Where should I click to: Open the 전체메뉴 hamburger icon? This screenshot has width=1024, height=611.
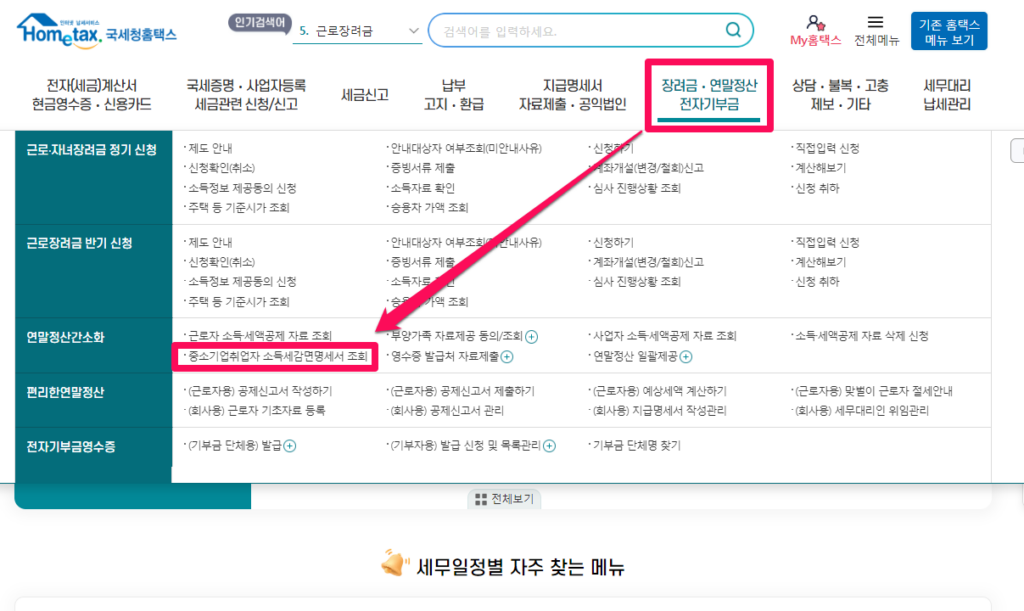point(873,23)
